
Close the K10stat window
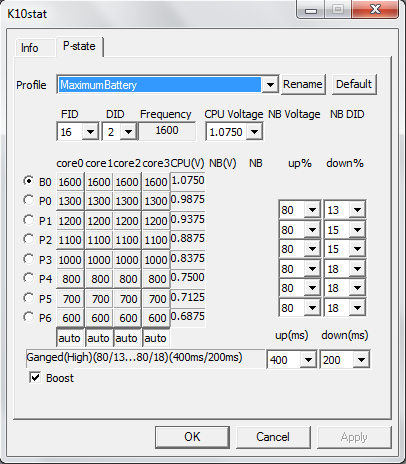coord(375,9)
